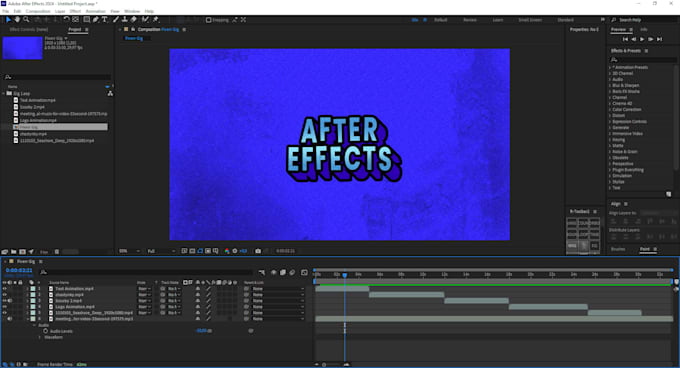Image resolution: width=680 pixels, height=368 pixels.
Task: Select the Pen tool
Action: click(95, 20)
